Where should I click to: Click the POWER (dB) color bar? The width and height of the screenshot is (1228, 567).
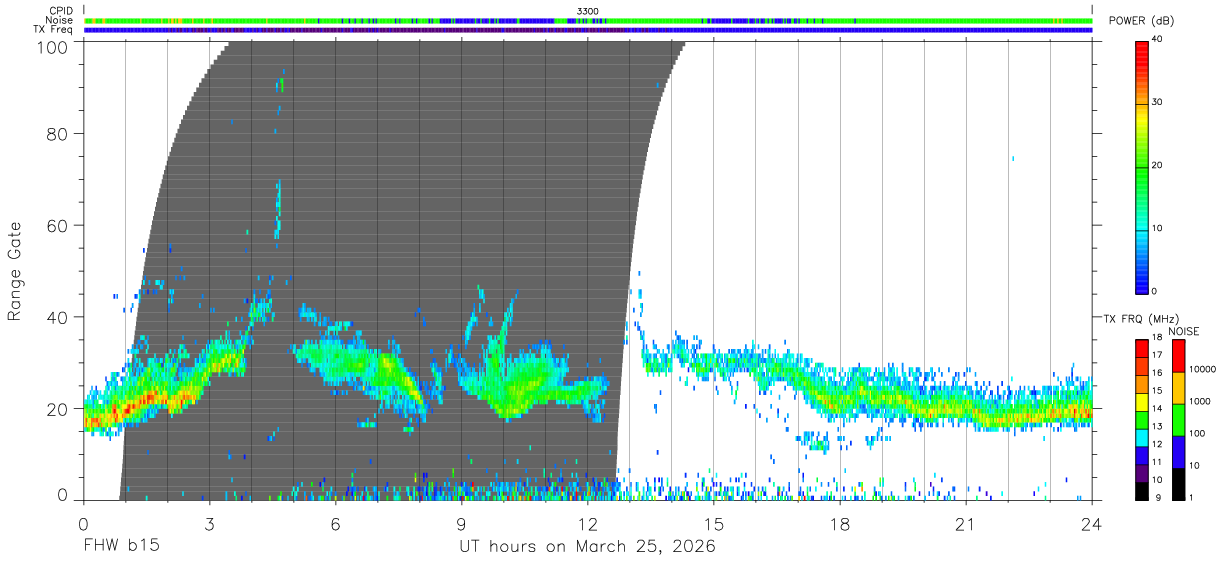(x=1141, y=167)
